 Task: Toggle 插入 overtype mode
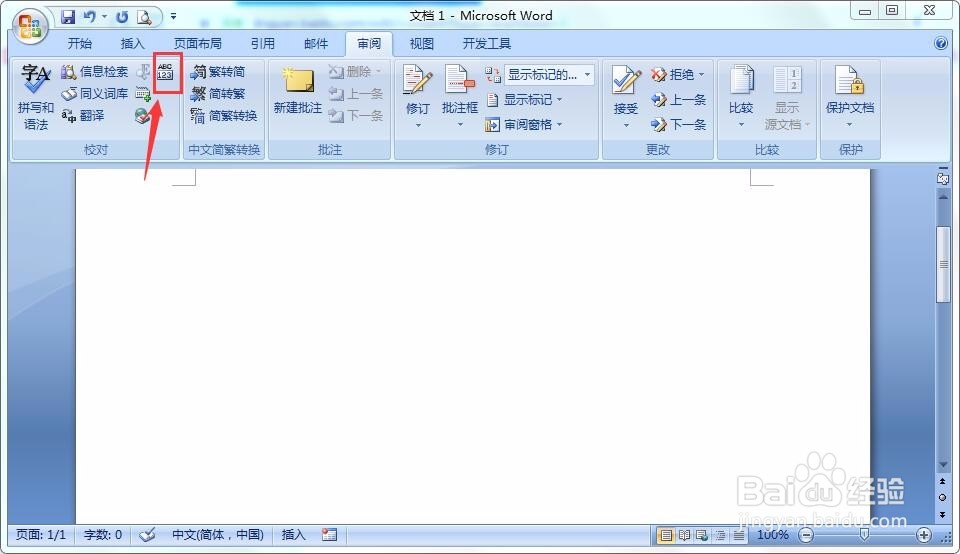(x=293, y=535)
